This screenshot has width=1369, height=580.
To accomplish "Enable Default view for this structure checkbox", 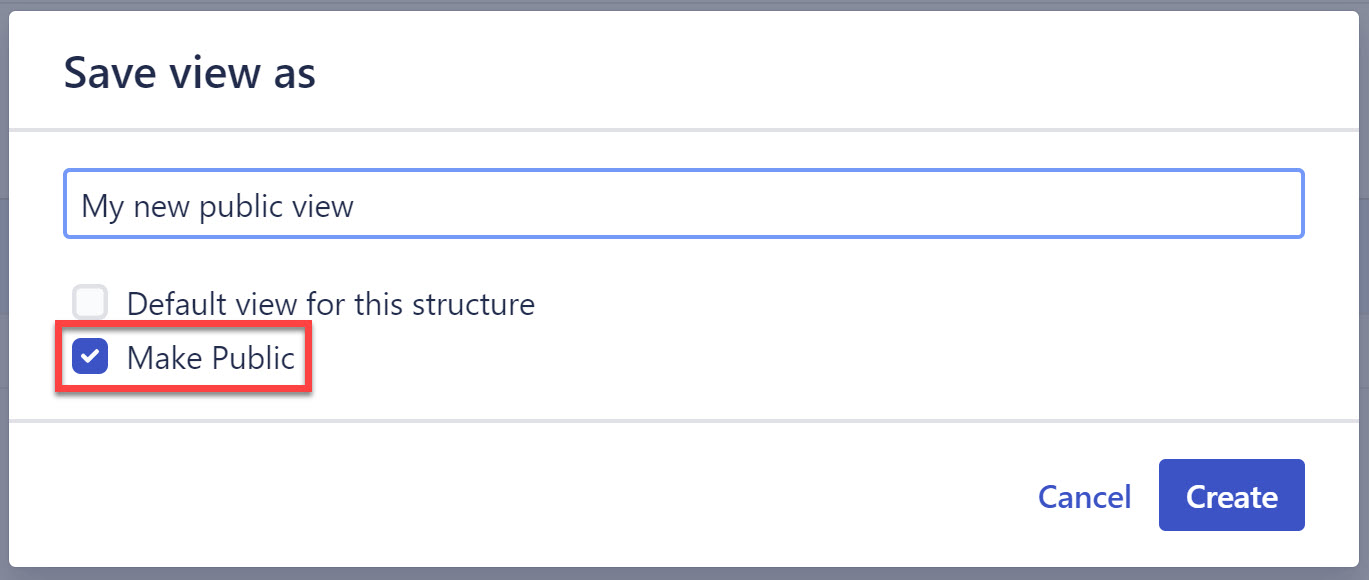I will click(90, 302).
